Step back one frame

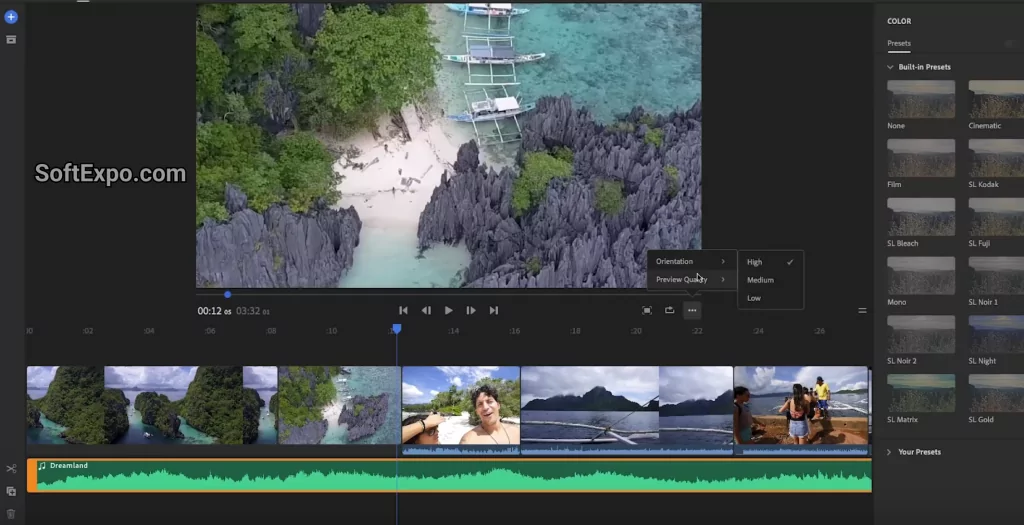426,311
